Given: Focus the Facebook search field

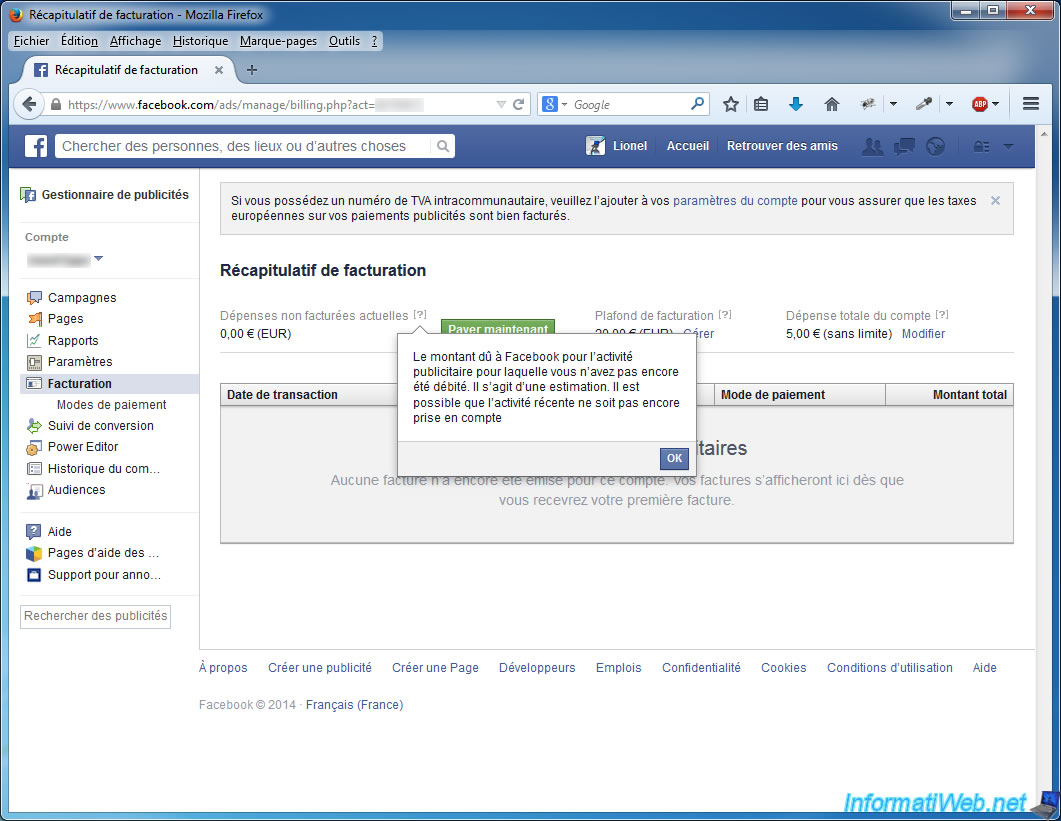Looking at the screenshot, I should [244, 146].
